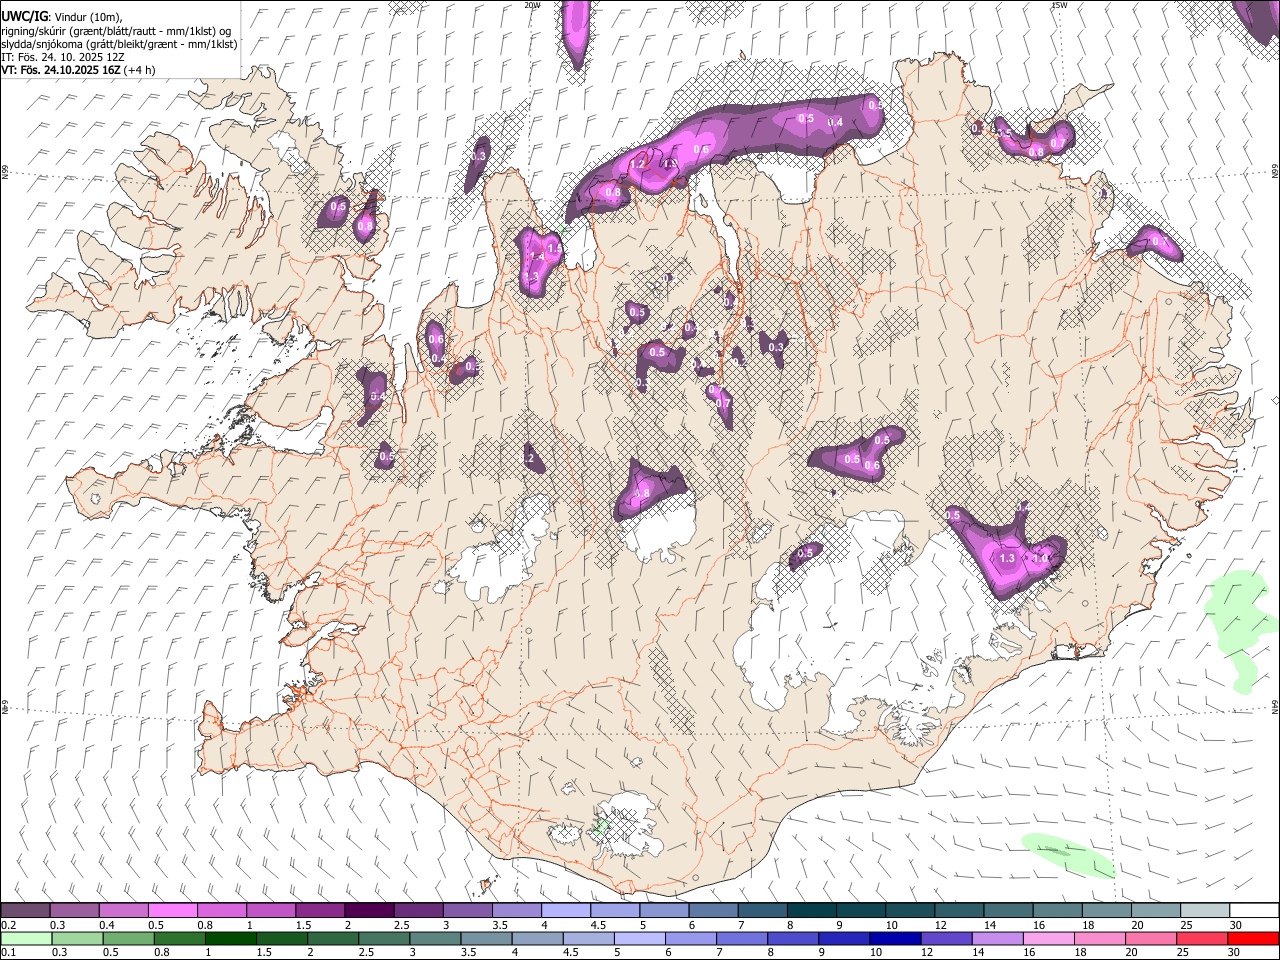Click the "64N" latitude label at right edge
Image resolution: width=1280 pixels, height=960 pixels.
pyautogui.click(x=1275, y=706)
